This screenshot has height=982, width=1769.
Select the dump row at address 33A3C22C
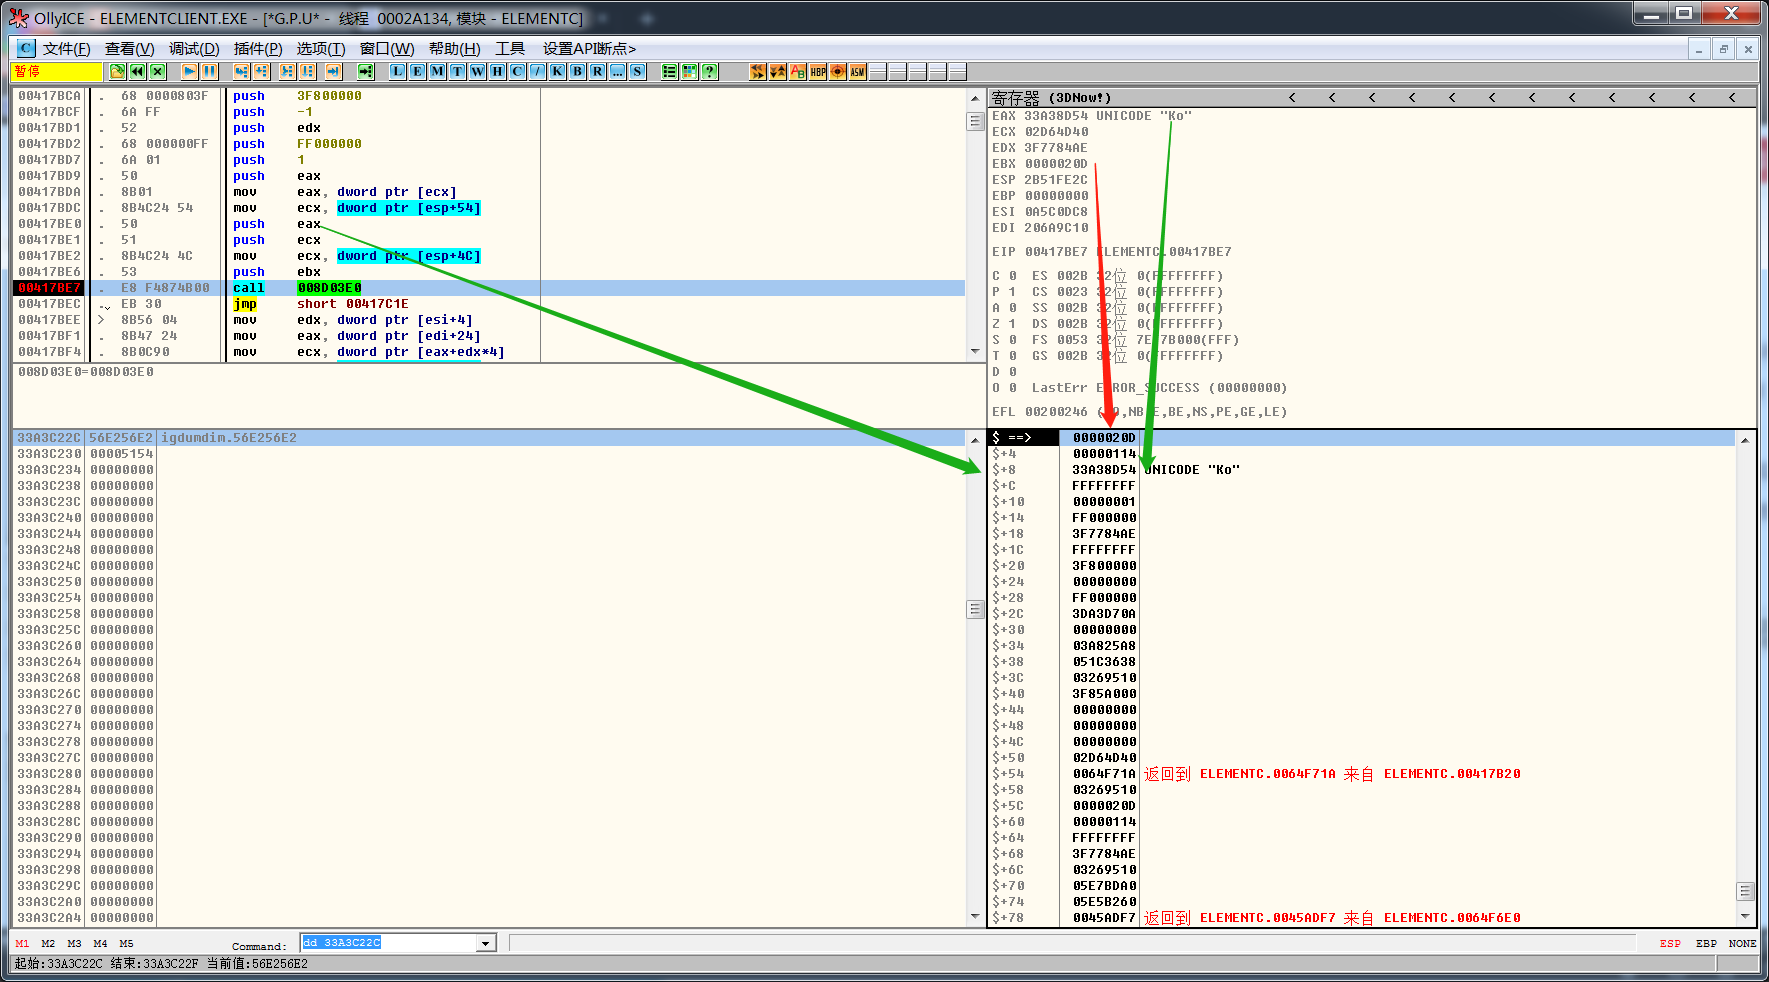490,438
